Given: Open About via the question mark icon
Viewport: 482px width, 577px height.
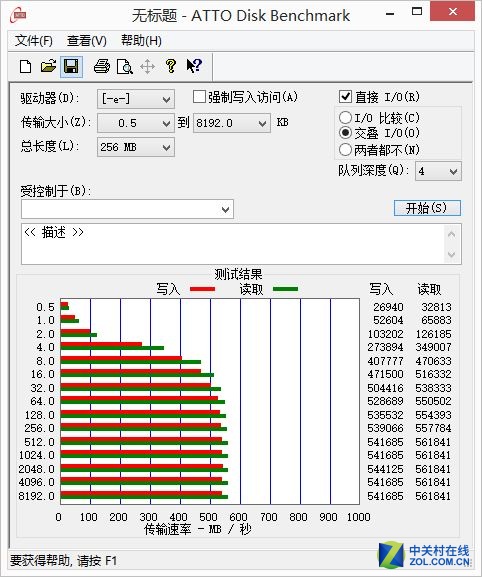Looking at the screenshot, I should coord(171,67).
